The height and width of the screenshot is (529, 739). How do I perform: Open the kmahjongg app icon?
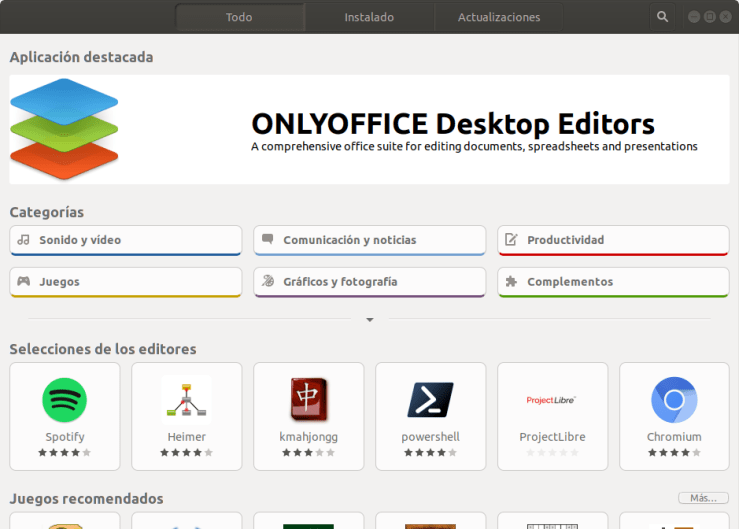(x=309, y=399)
